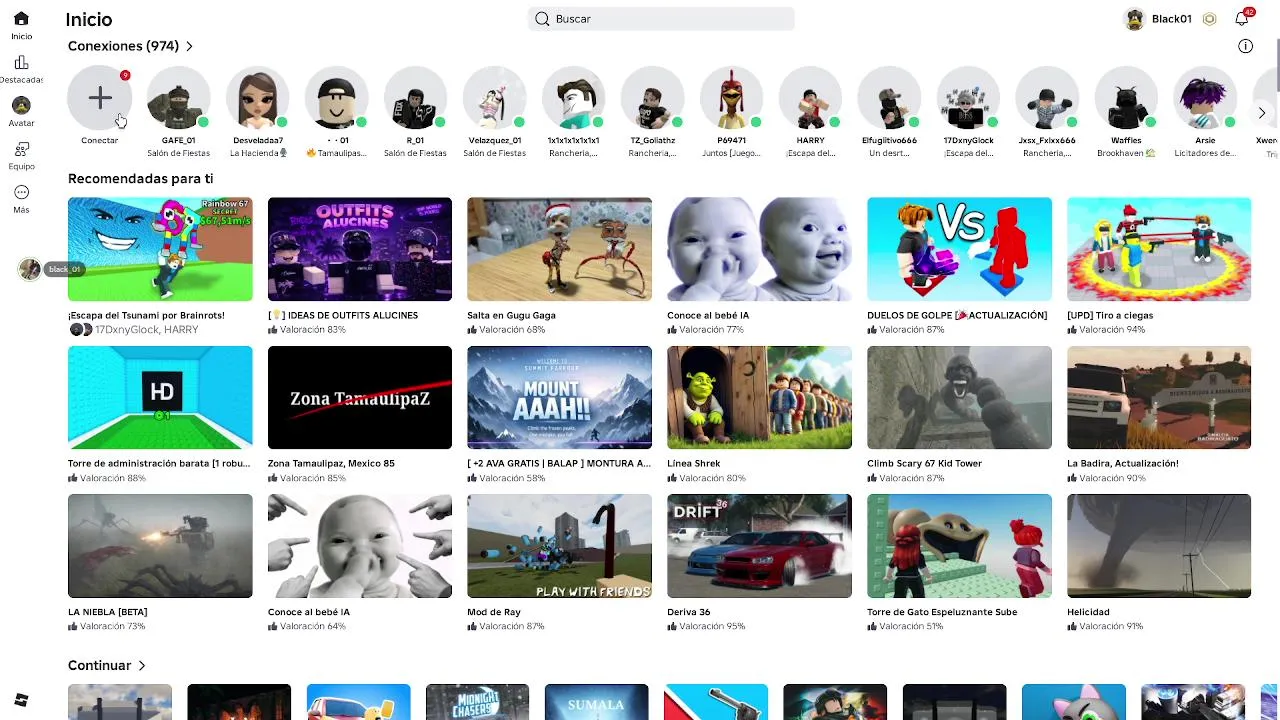Open the Inicio home sidebar icon

coord(21,19)
